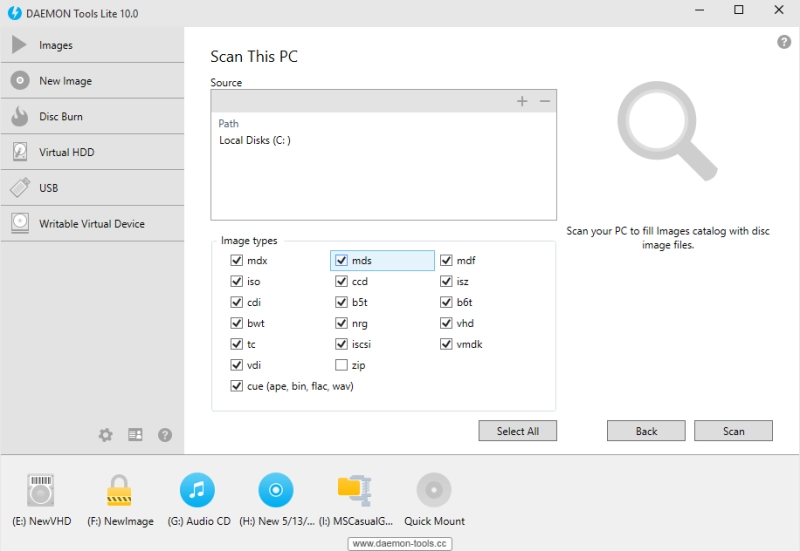Minimize the DAEMON Tools window
Image resolution: width=800 pixels, height=551 pixels.
[699, 10]
